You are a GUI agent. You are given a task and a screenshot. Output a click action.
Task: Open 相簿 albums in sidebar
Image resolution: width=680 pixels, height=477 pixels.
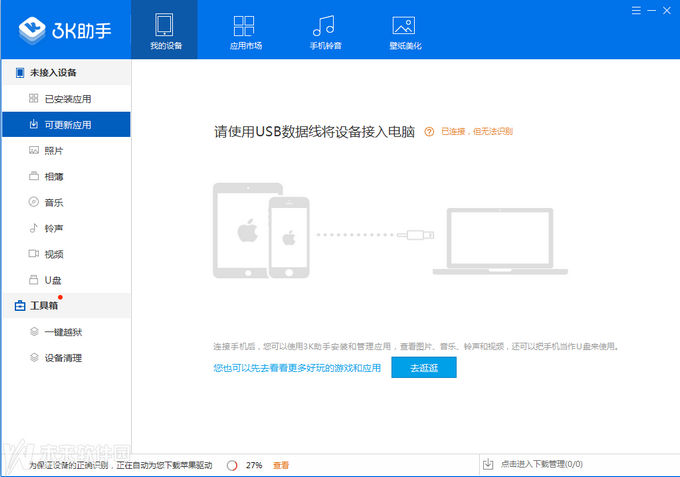coord(54,177)
